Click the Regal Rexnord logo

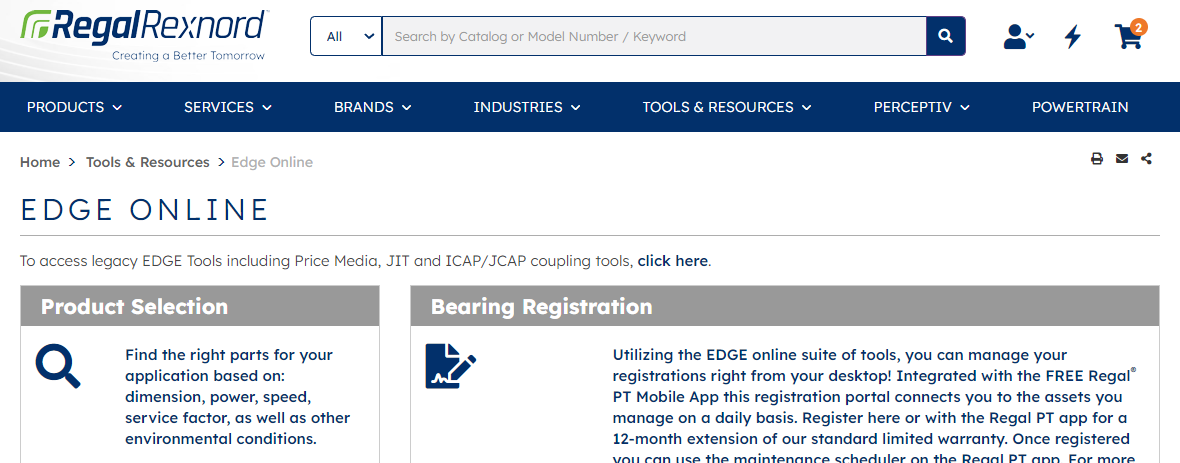(x=143, y=35)
